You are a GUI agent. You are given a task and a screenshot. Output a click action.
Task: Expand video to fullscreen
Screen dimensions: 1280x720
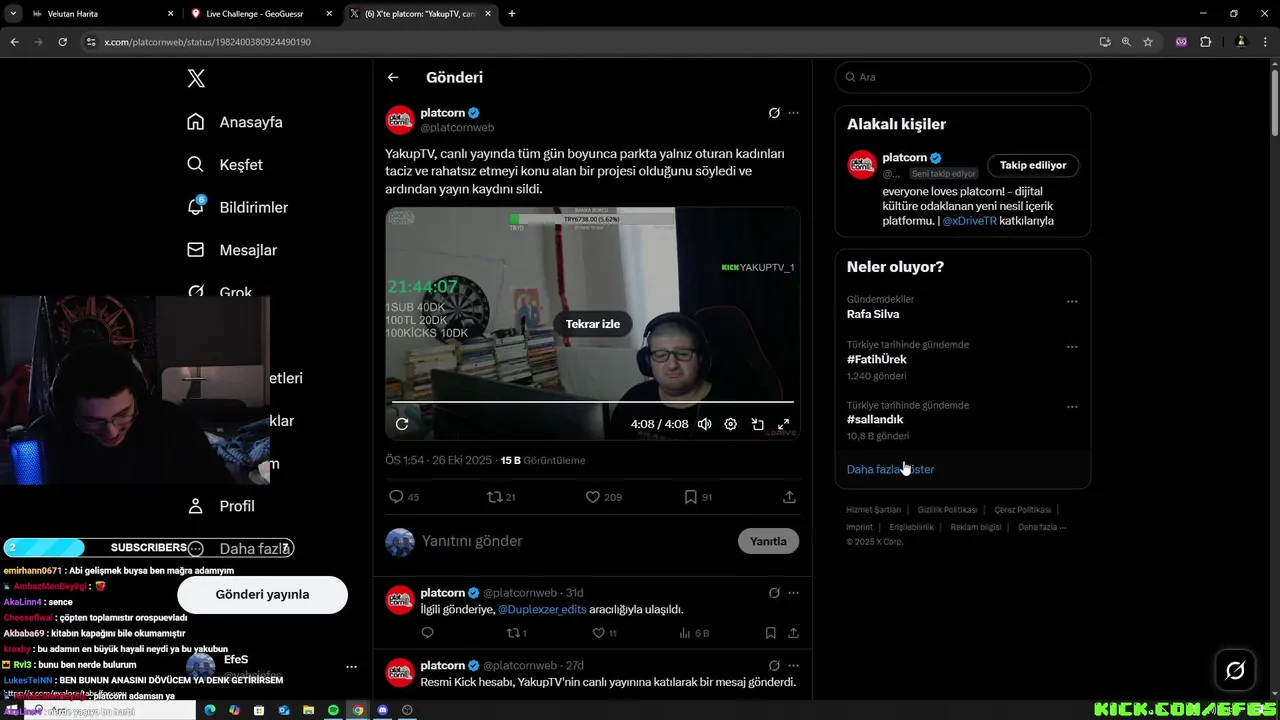pos(784,424)
